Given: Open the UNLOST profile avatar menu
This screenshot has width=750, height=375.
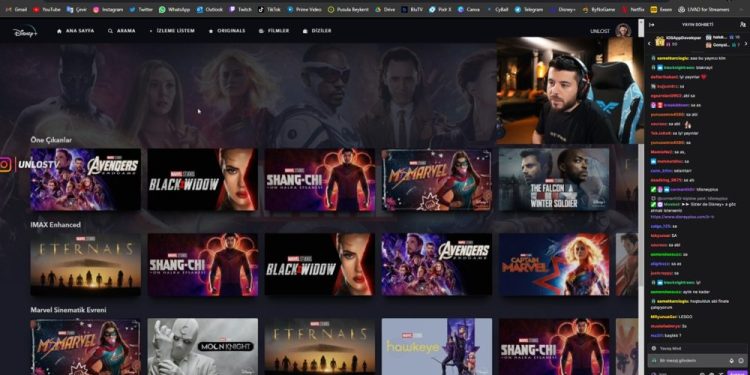Looking at the screenshot, I should [x=623, y=30].
